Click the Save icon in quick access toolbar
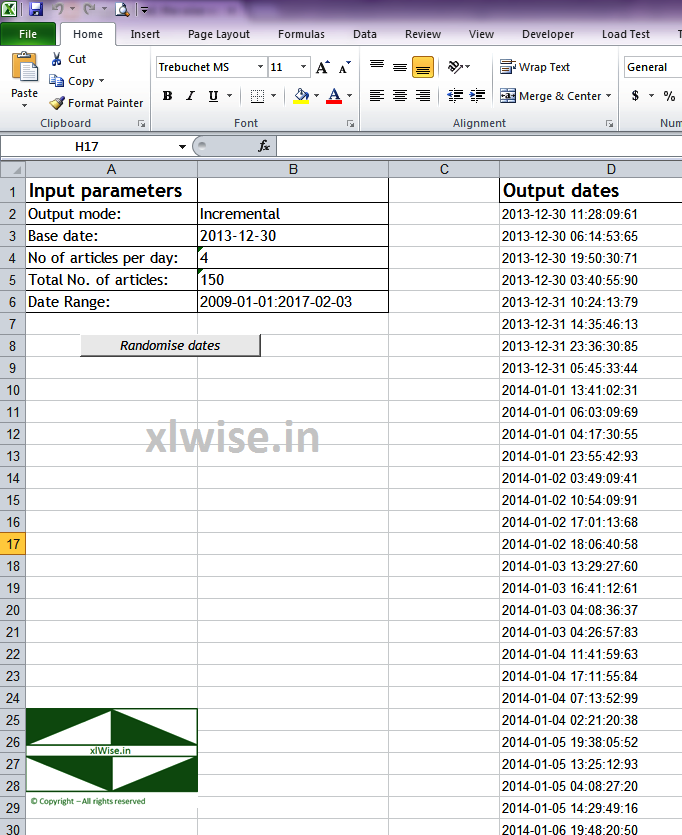The height and width of the screenshot is (835, 682). 36,9
